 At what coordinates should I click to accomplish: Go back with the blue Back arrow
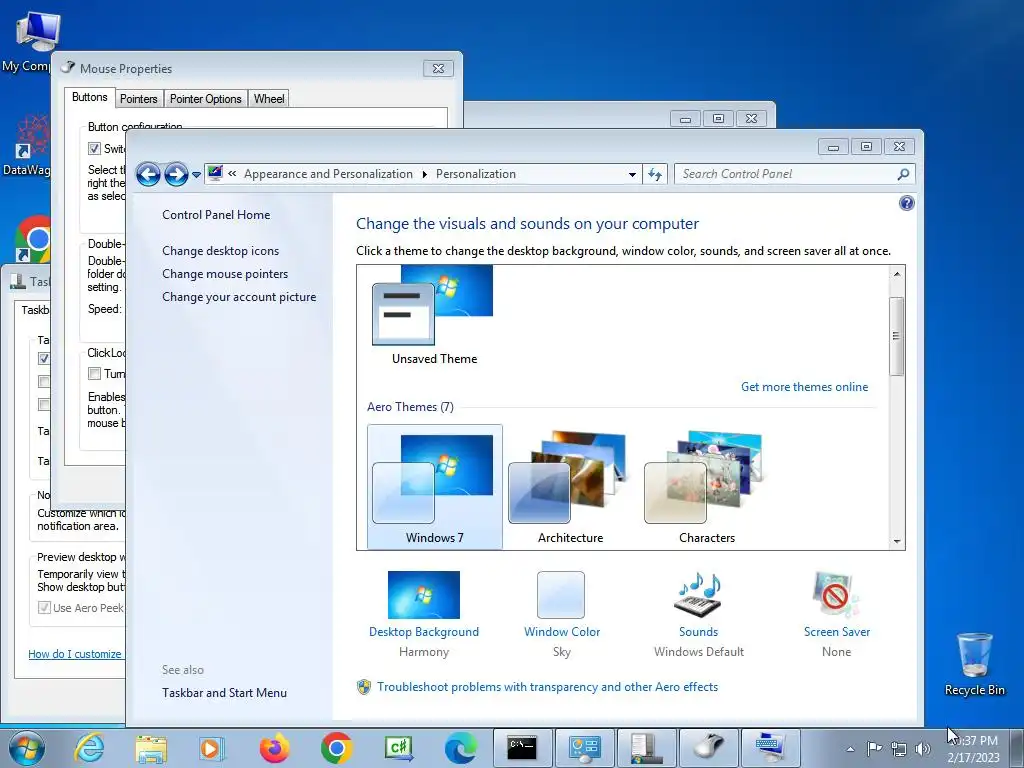coord(148,174)
